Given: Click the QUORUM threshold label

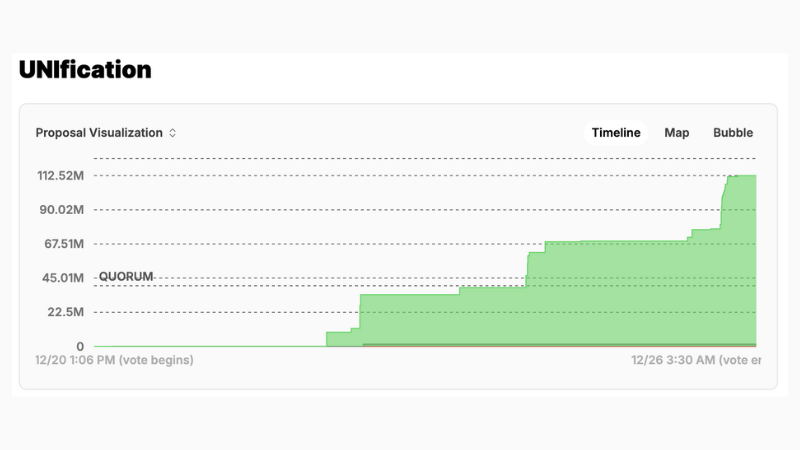Looking at the screenshot, I should 123,276.
